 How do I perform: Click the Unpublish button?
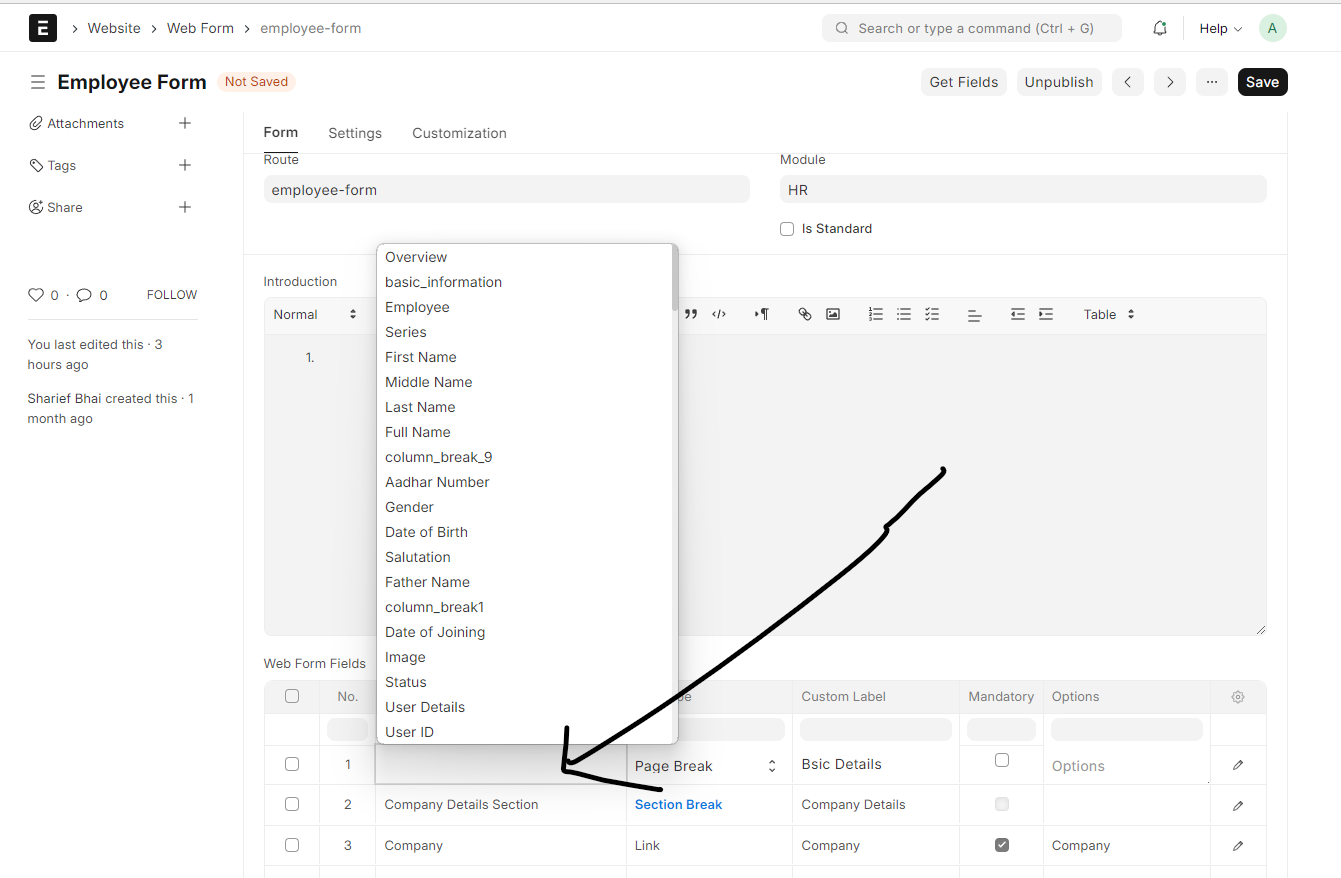pyautogui.click(x=1059, y=81)
